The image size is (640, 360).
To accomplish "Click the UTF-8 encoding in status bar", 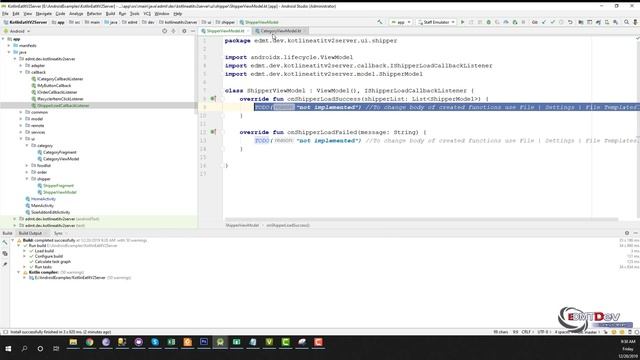I will point(543,332).
